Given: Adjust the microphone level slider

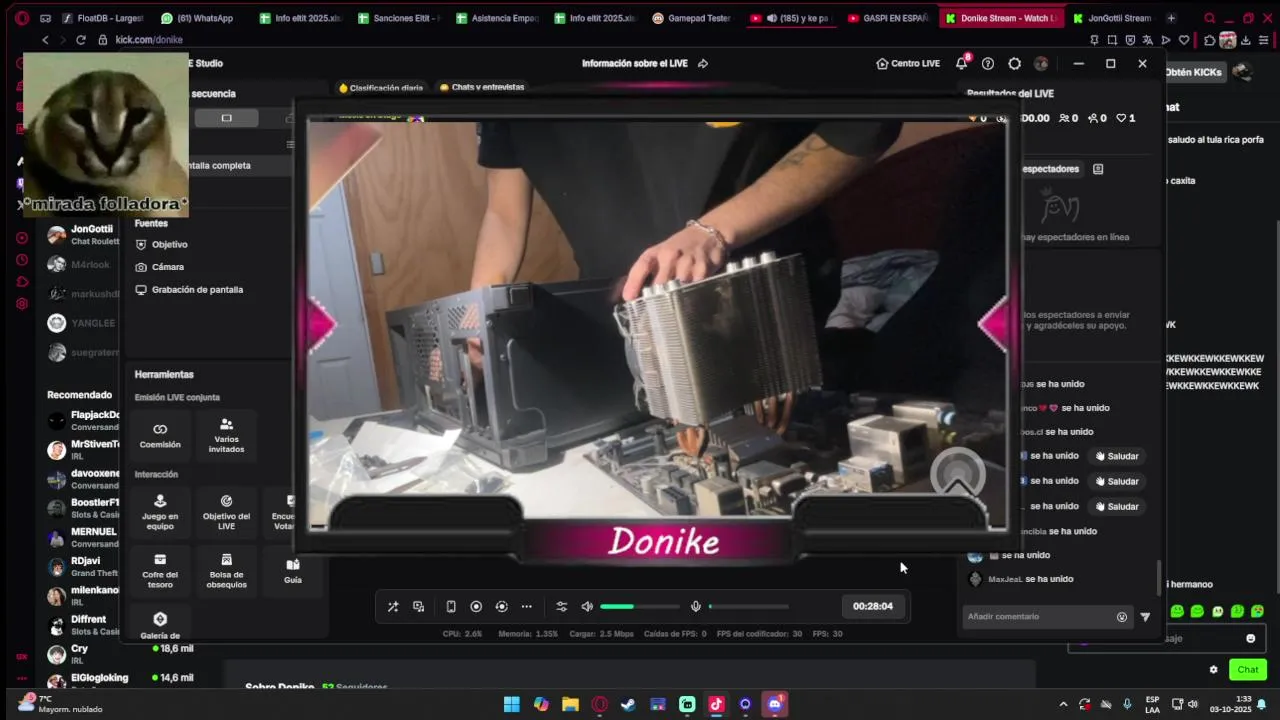Looking at the screenshot, I should click(748, 606).
